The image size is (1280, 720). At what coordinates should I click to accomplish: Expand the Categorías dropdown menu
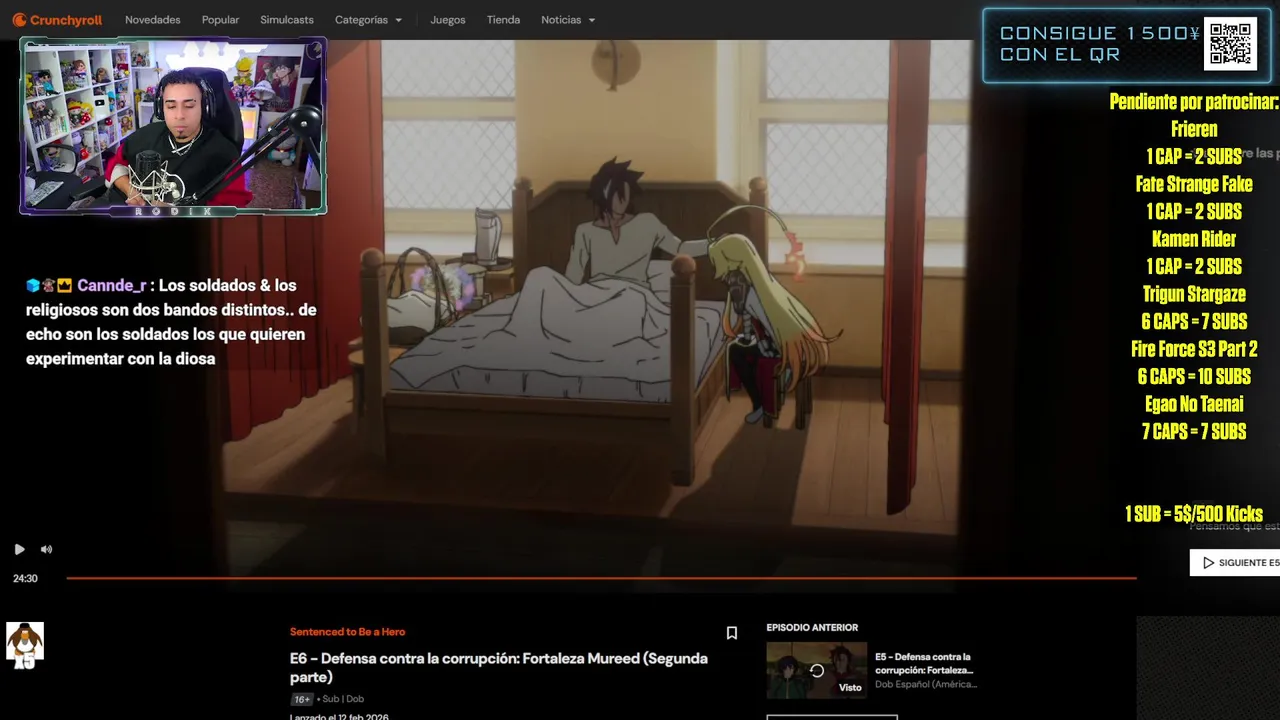(x=368, y=20)
